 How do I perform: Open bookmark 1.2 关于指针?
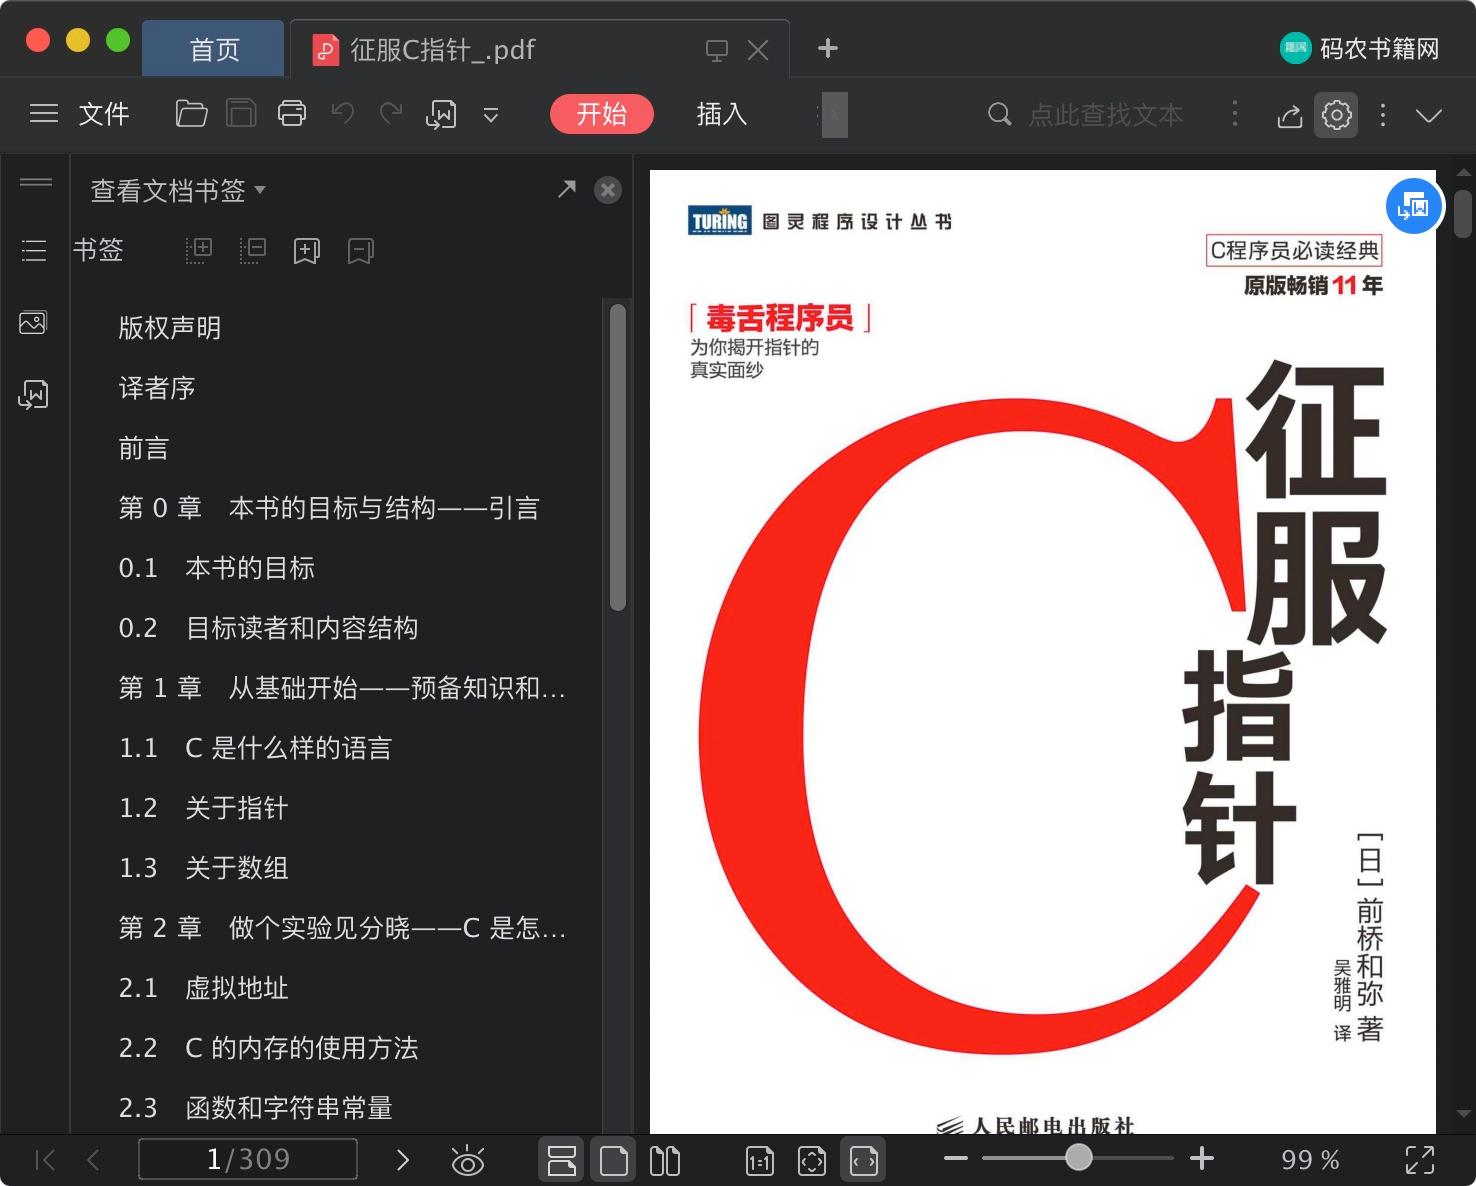click(x=204, y=808)
